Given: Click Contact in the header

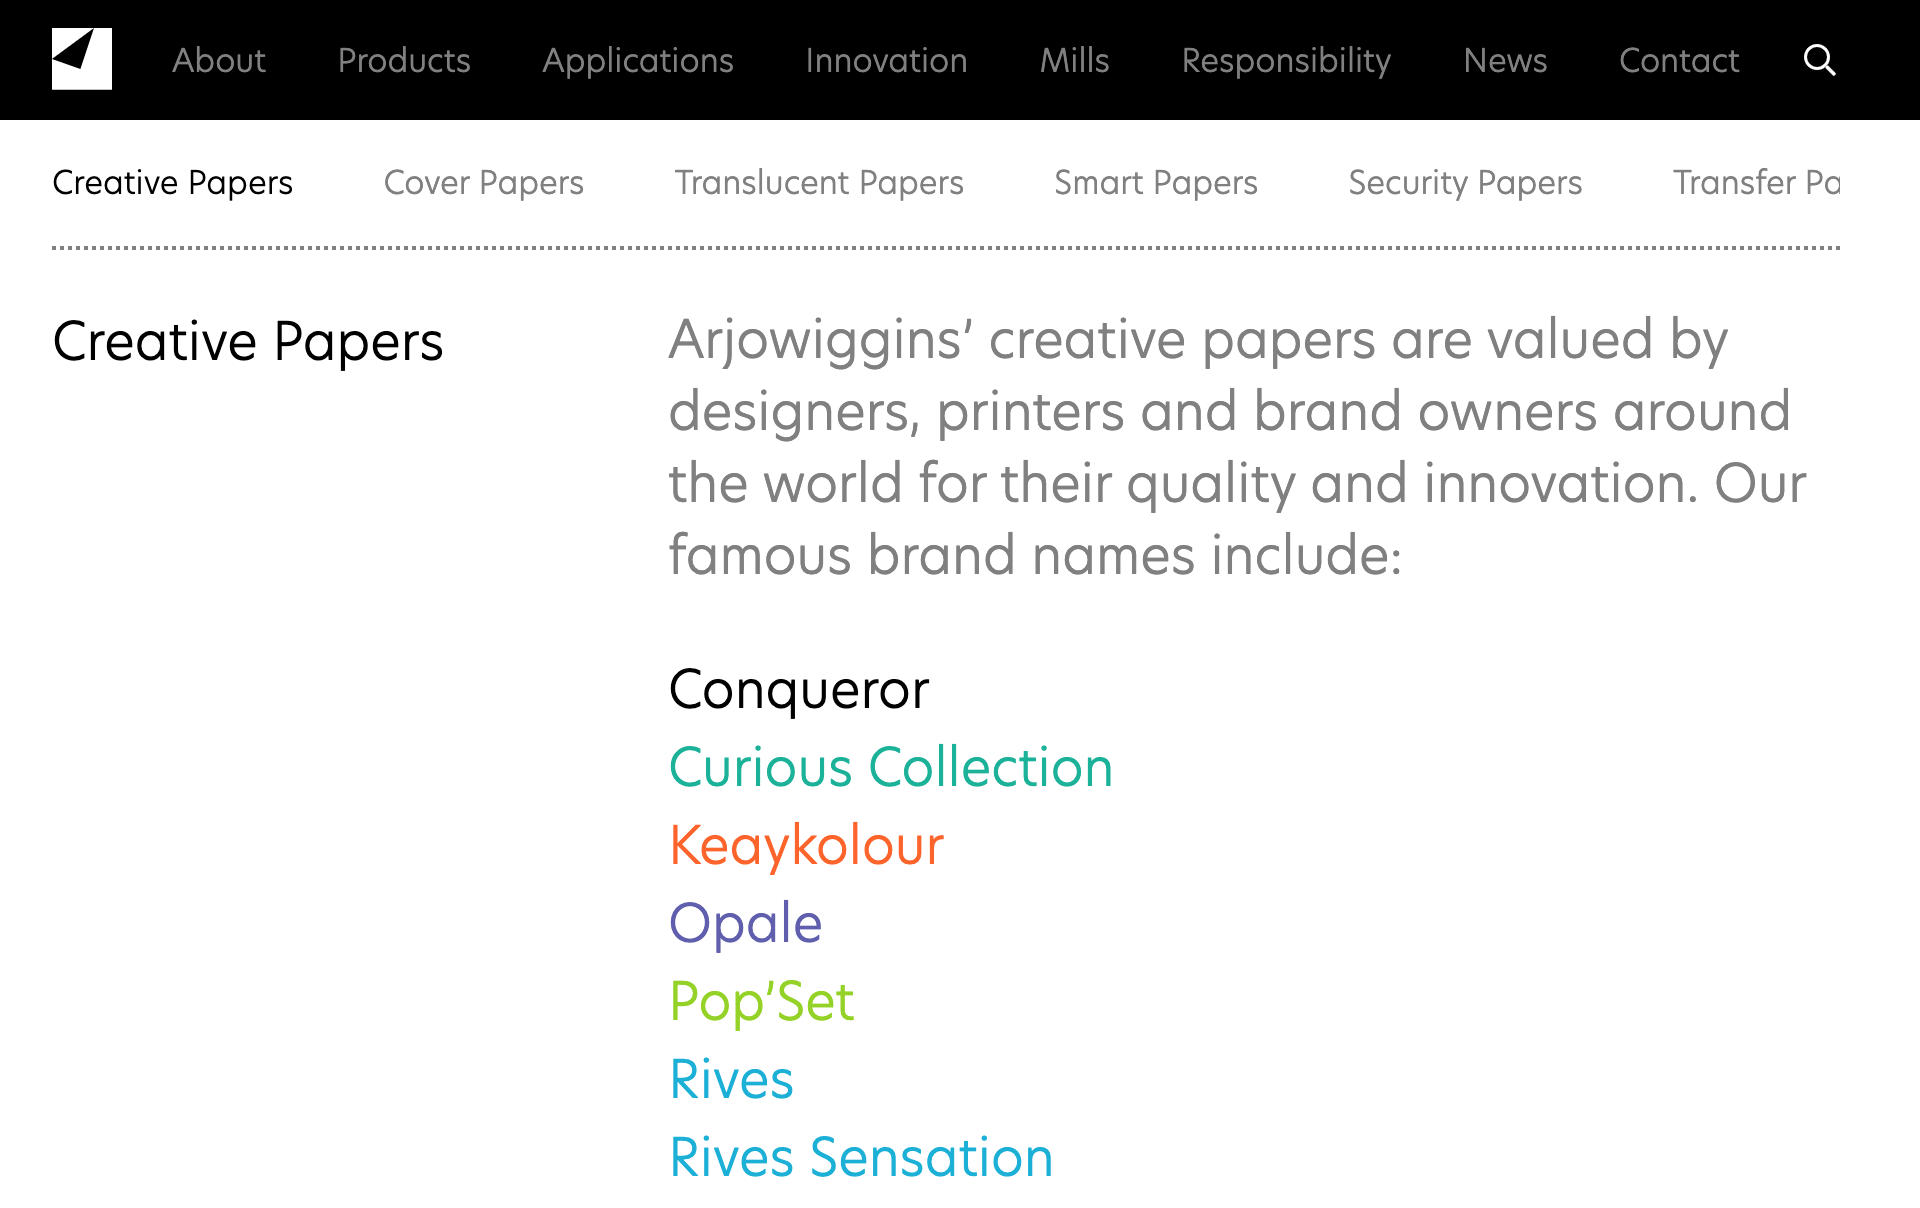Looking at the screenshot, I should coord(1679,61).
